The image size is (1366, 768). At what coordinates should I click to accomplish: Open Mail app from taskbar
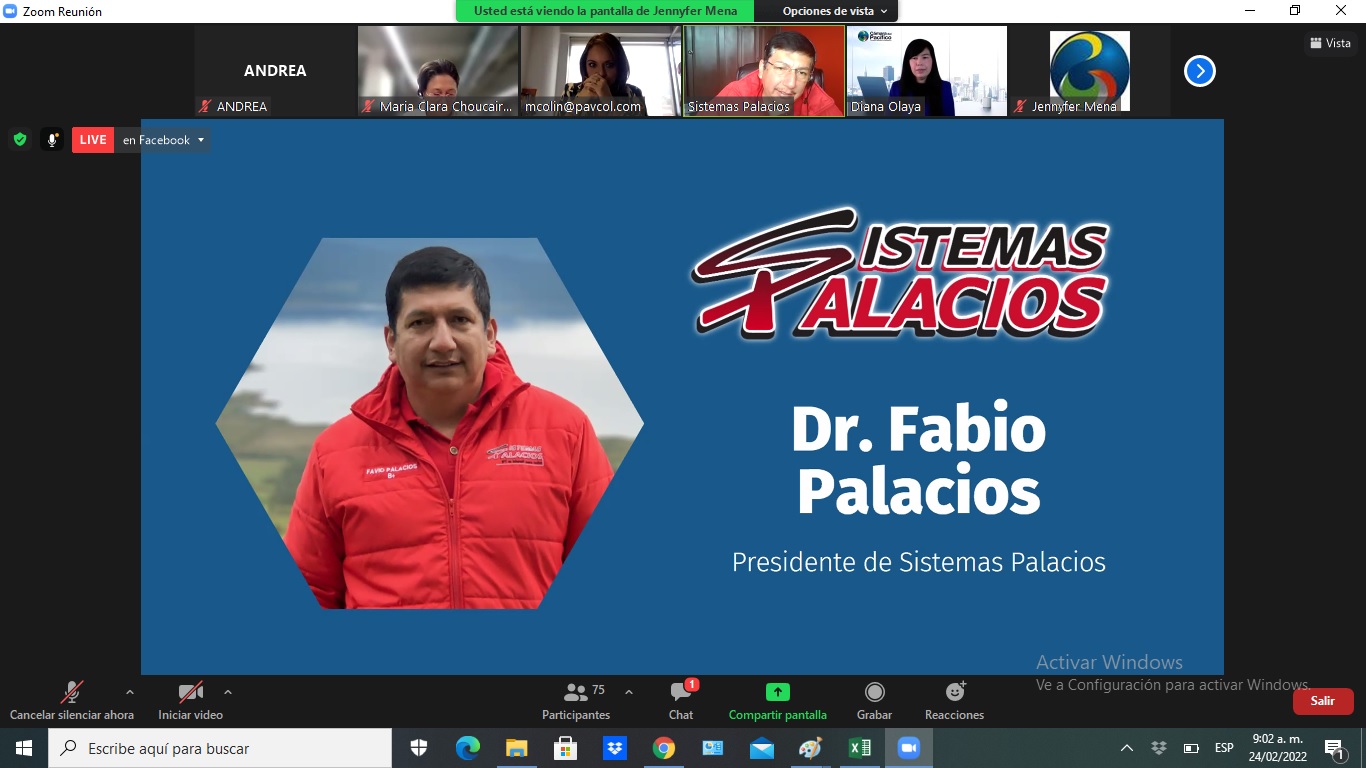click(x=761, y=748)
